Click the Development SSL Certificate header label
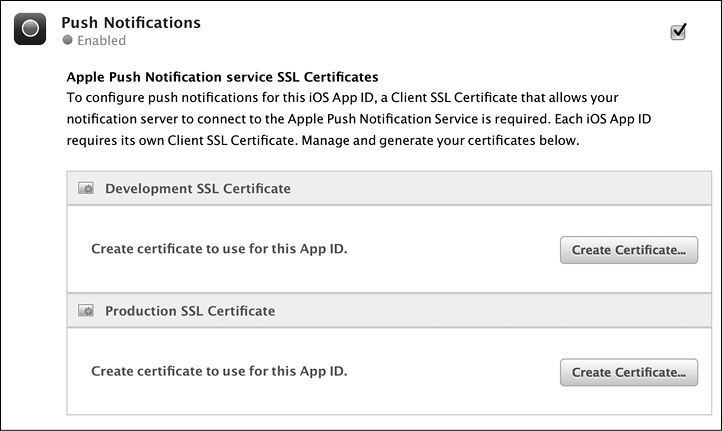 [x=198, y=188]
